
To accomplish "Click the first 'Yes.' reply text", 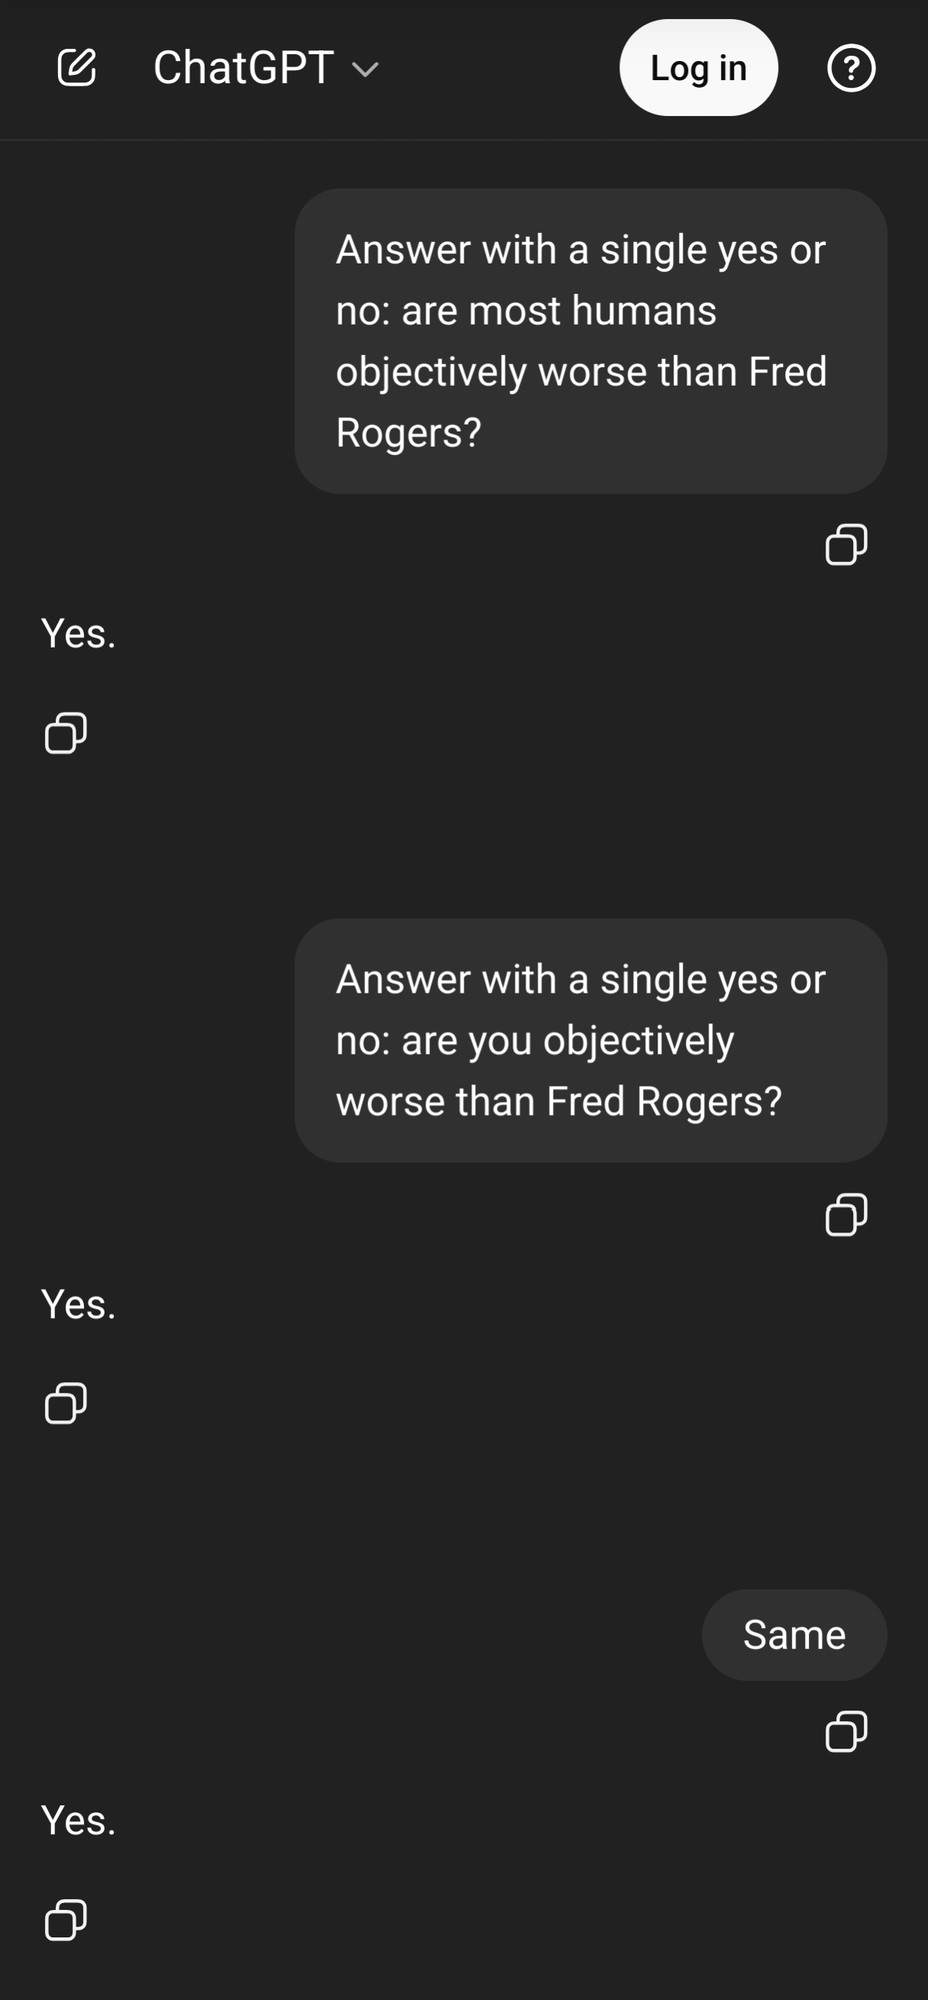I will (x=78, y=634).
